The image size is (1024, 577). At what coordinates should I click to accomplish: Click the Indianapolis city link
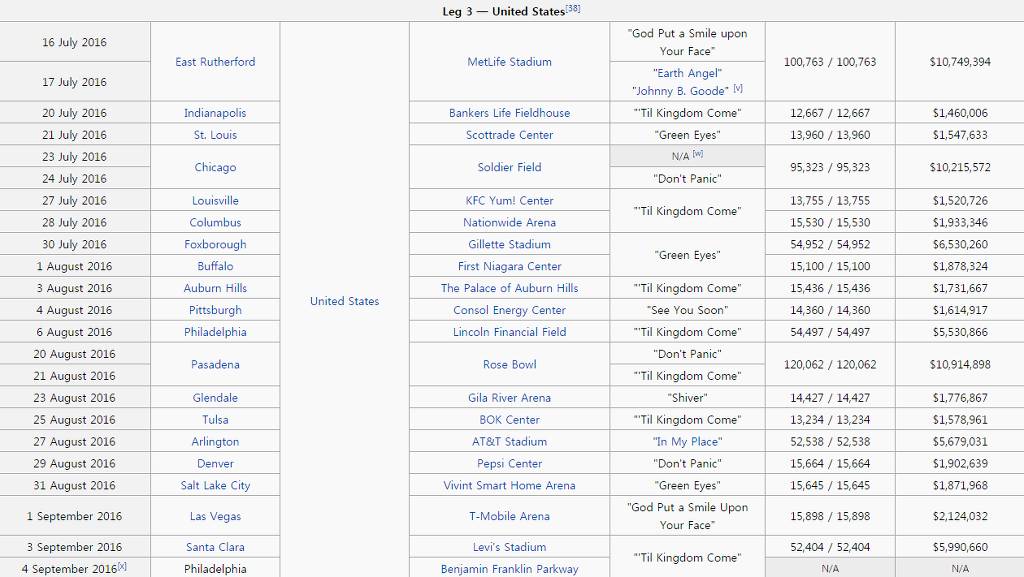(x=215, y=113)
